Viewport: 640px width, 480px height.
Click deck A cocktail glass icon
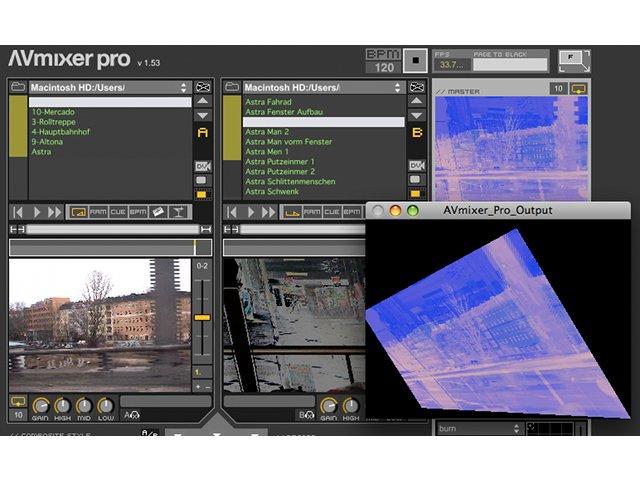pyautogui.click(x=178, y=212)
